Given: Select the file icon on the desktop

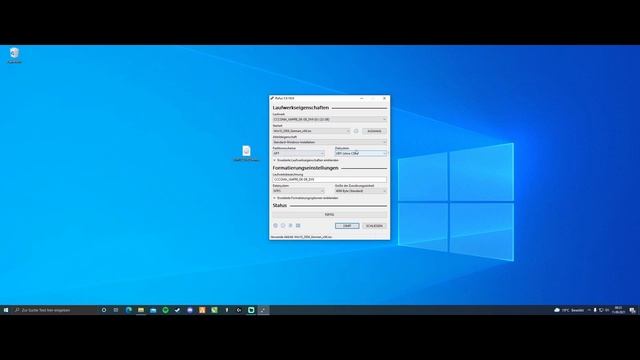Looking at the screenshot, I should point(246,153).
